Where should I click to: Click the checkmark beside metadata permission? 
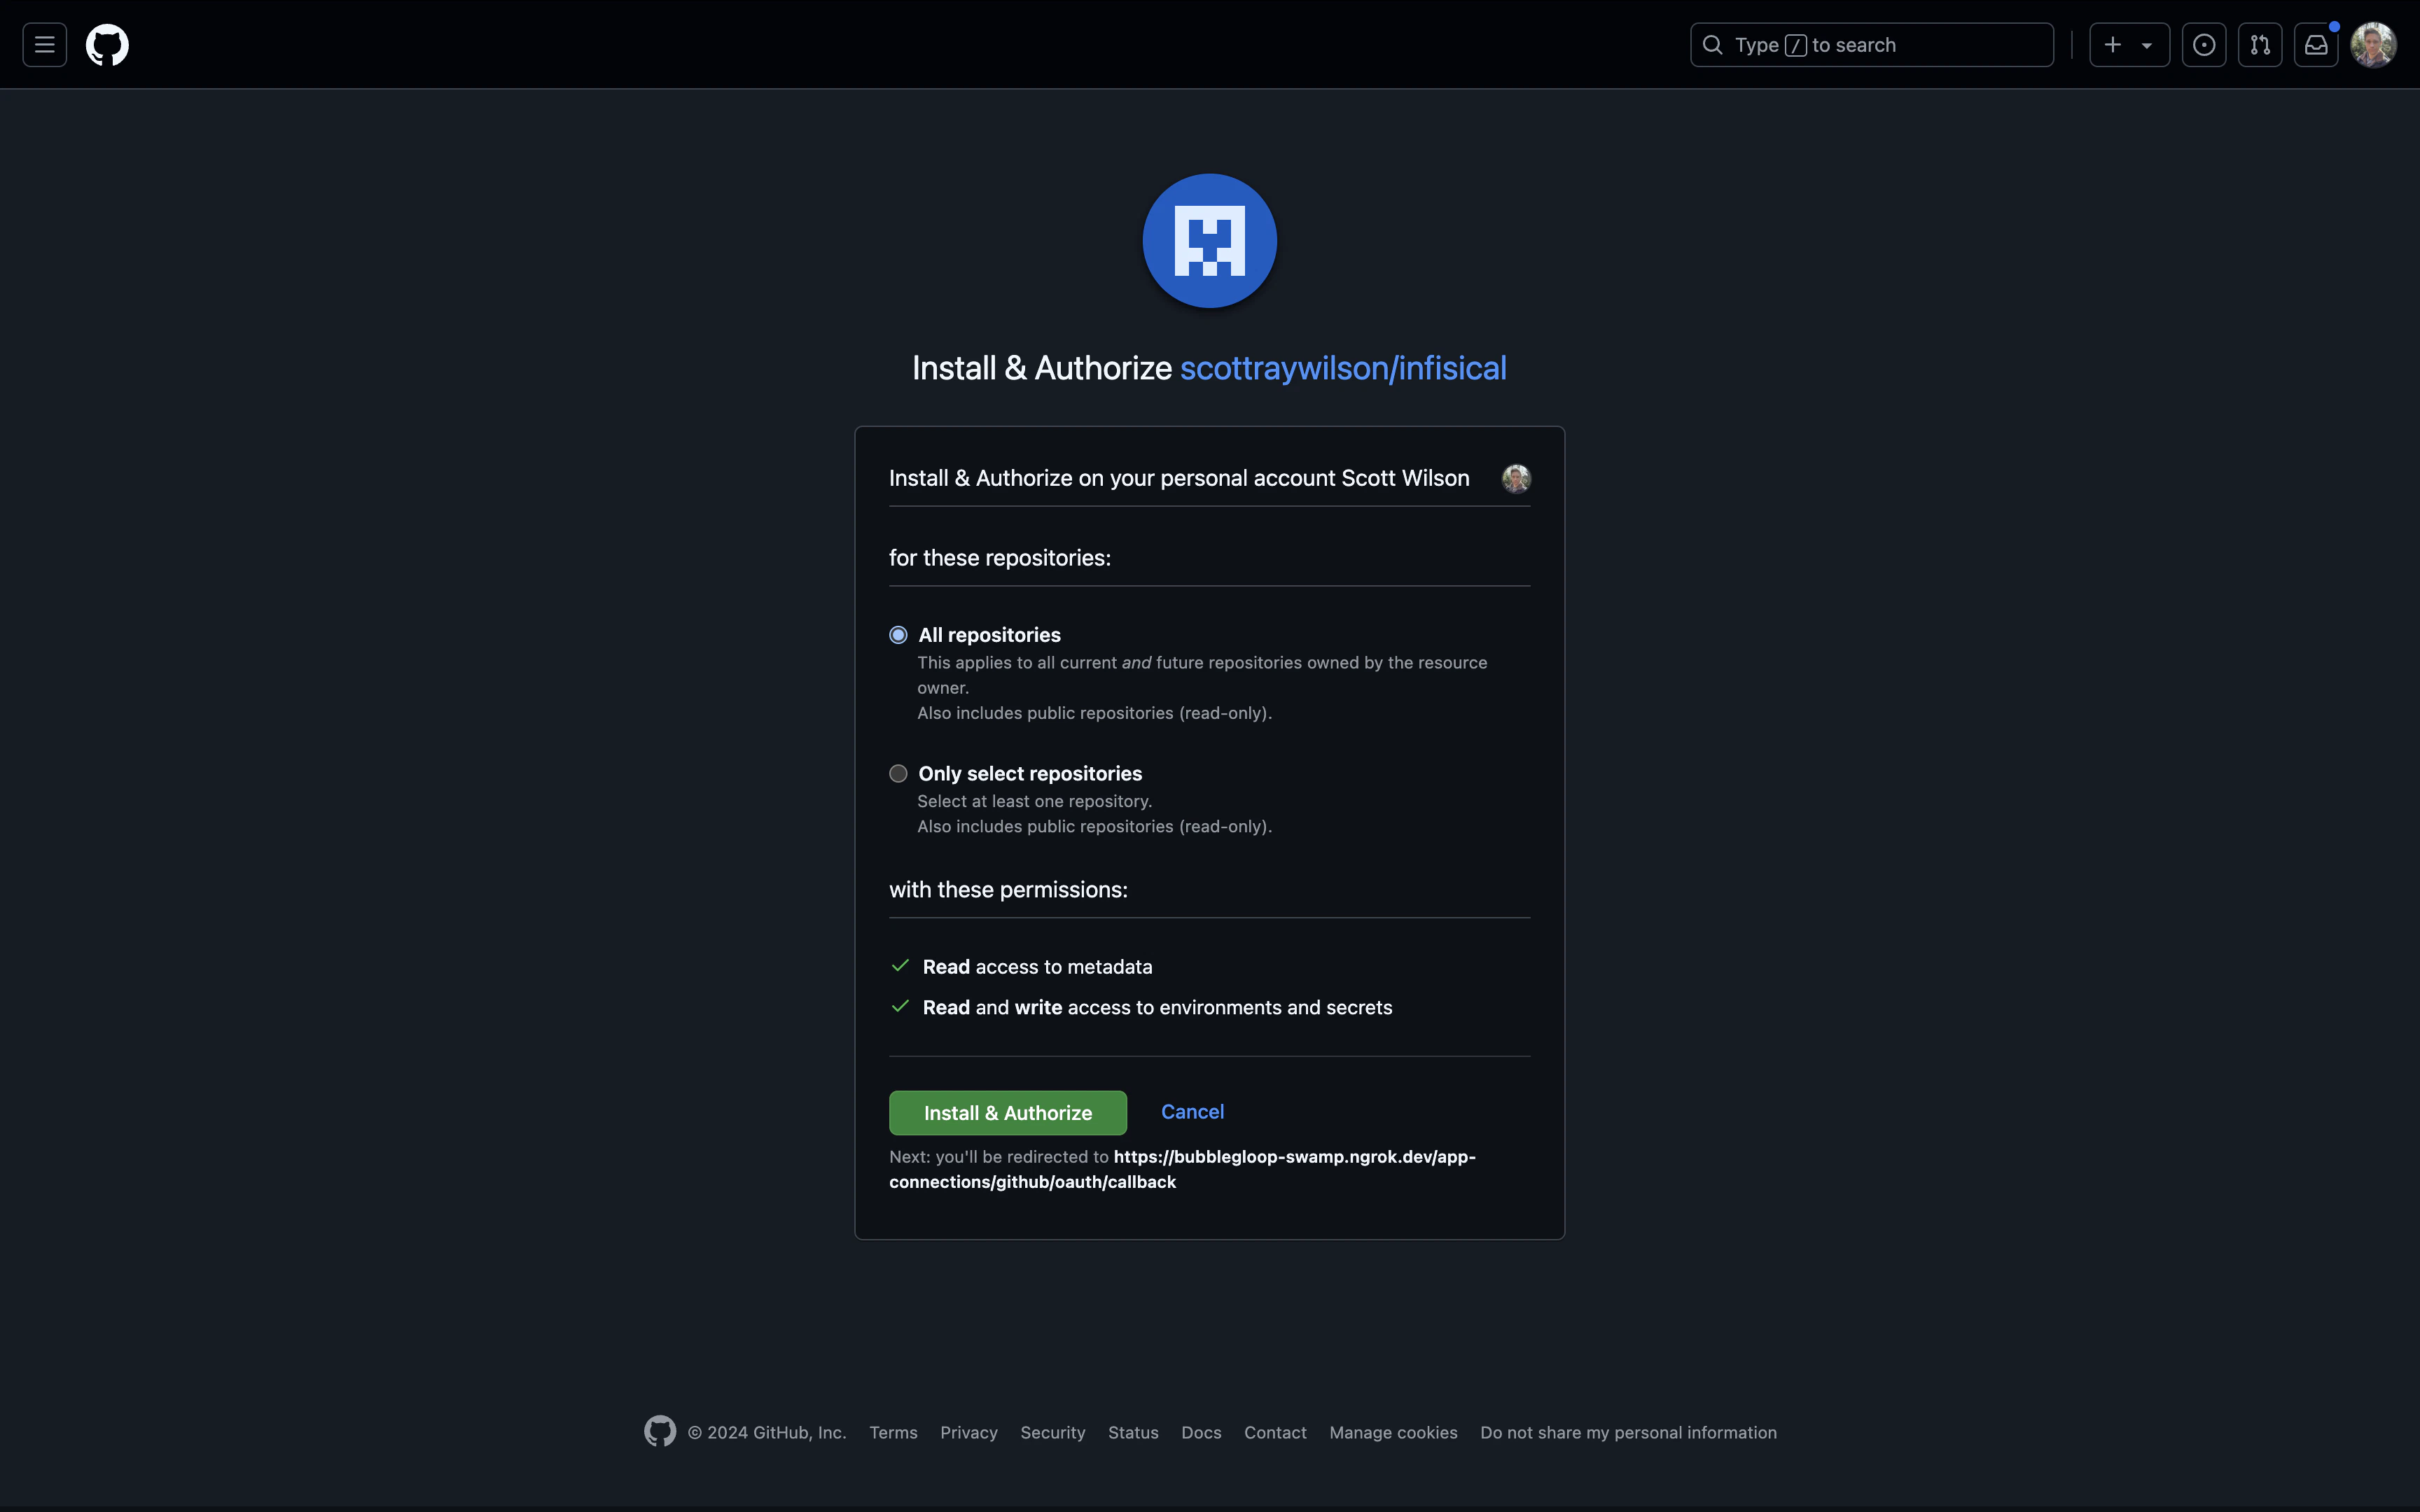899,966
